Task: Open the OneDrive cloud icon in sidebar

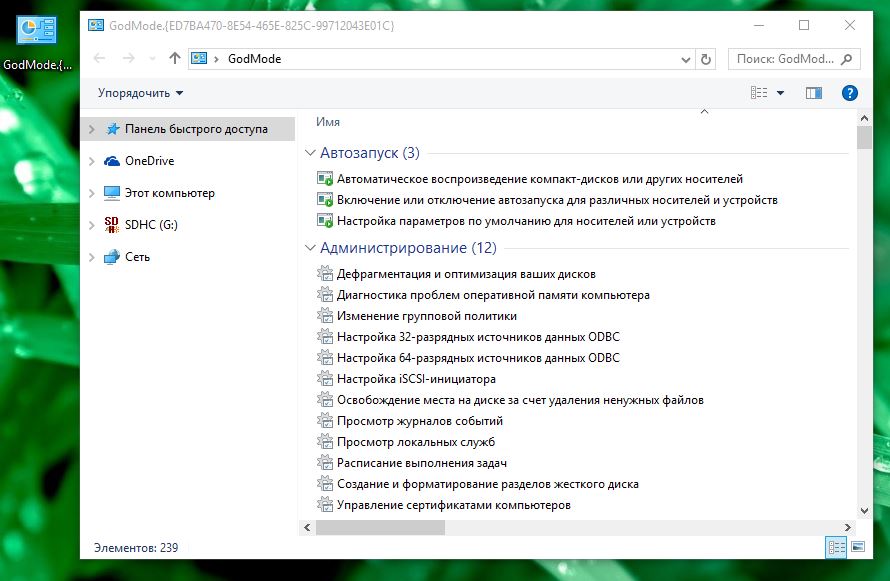Action: [x=112, y=161]
